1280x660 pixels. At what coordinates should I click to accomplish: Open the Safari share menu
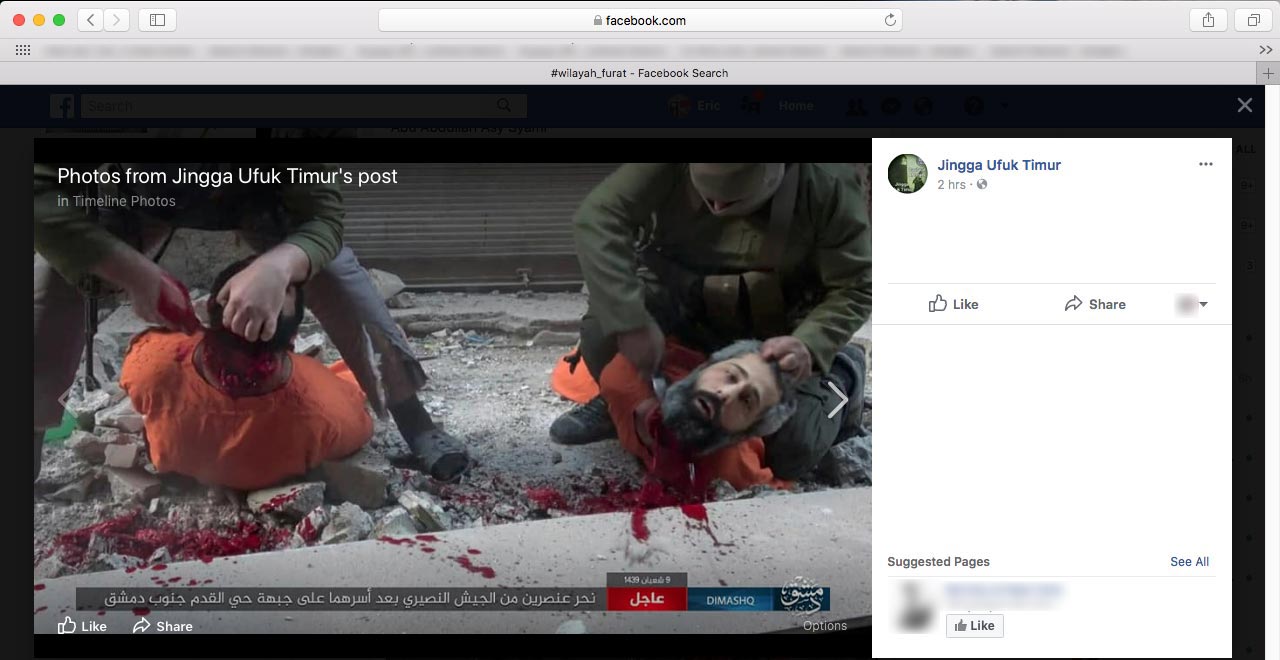(x=1208, y=20)
